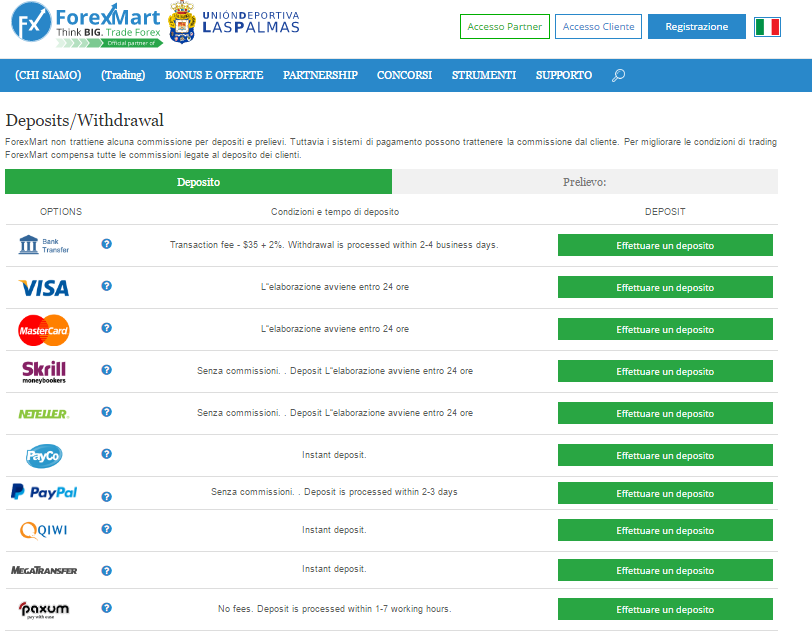Click the Registrazione button
Screen dimensions: 812x642
[x=697, y=26]
